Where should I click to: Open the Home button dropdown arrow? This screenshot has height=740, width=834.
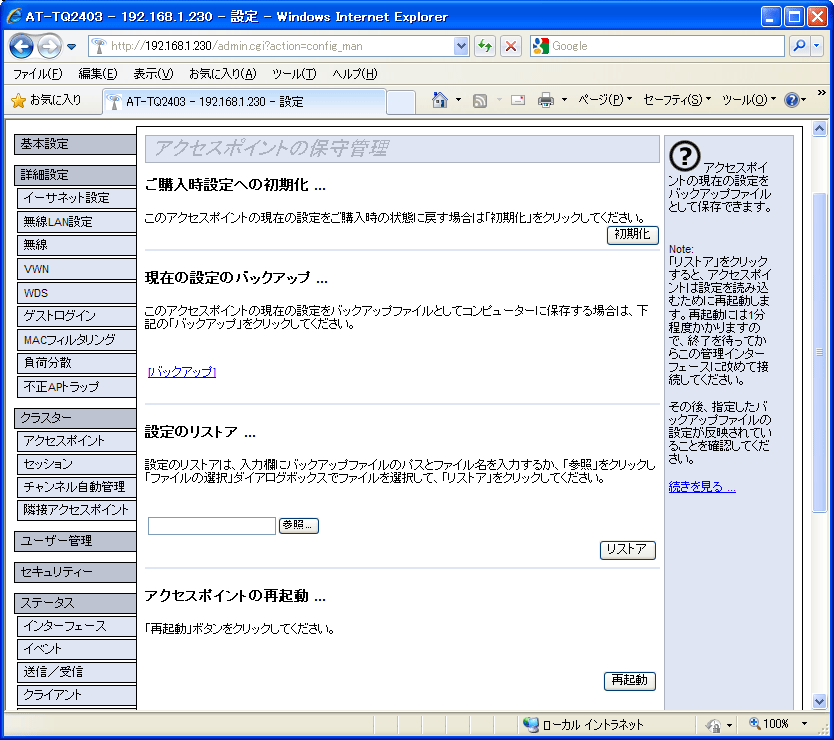[x=458, y=99]
